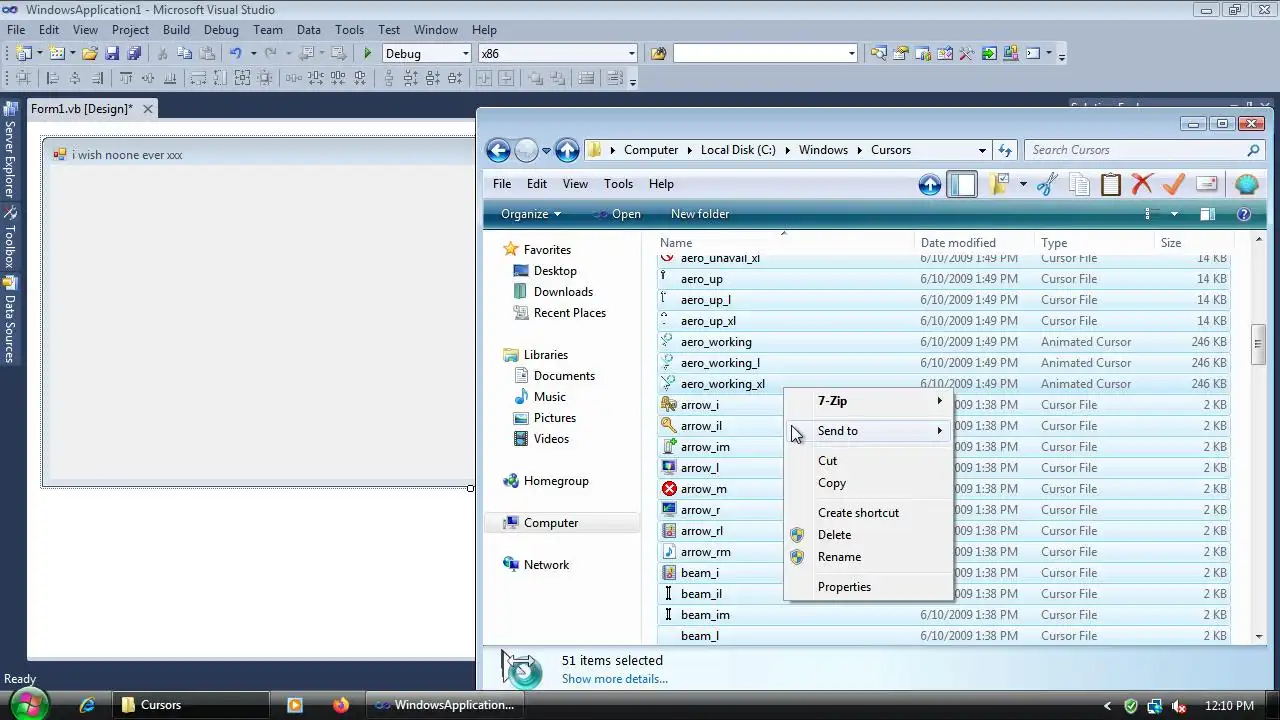Open Visual Studio Debug menu
1280x720 pixels.
(221, 30)
